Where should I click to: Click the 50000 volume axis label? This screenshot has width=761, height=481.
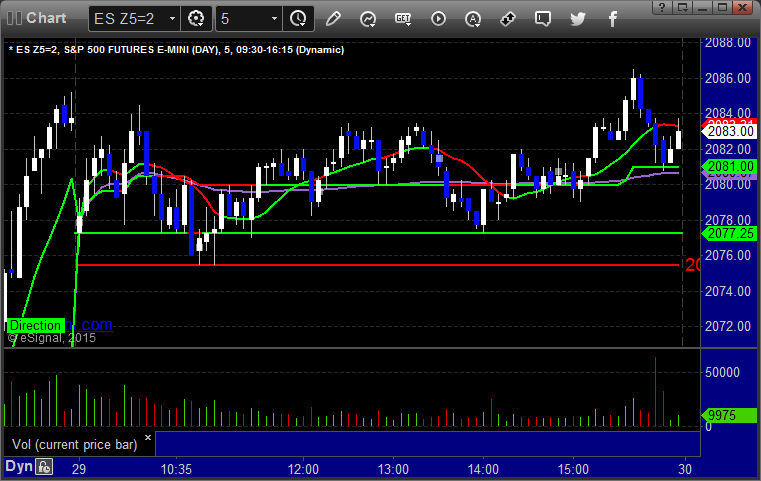[x=722, y=373]
